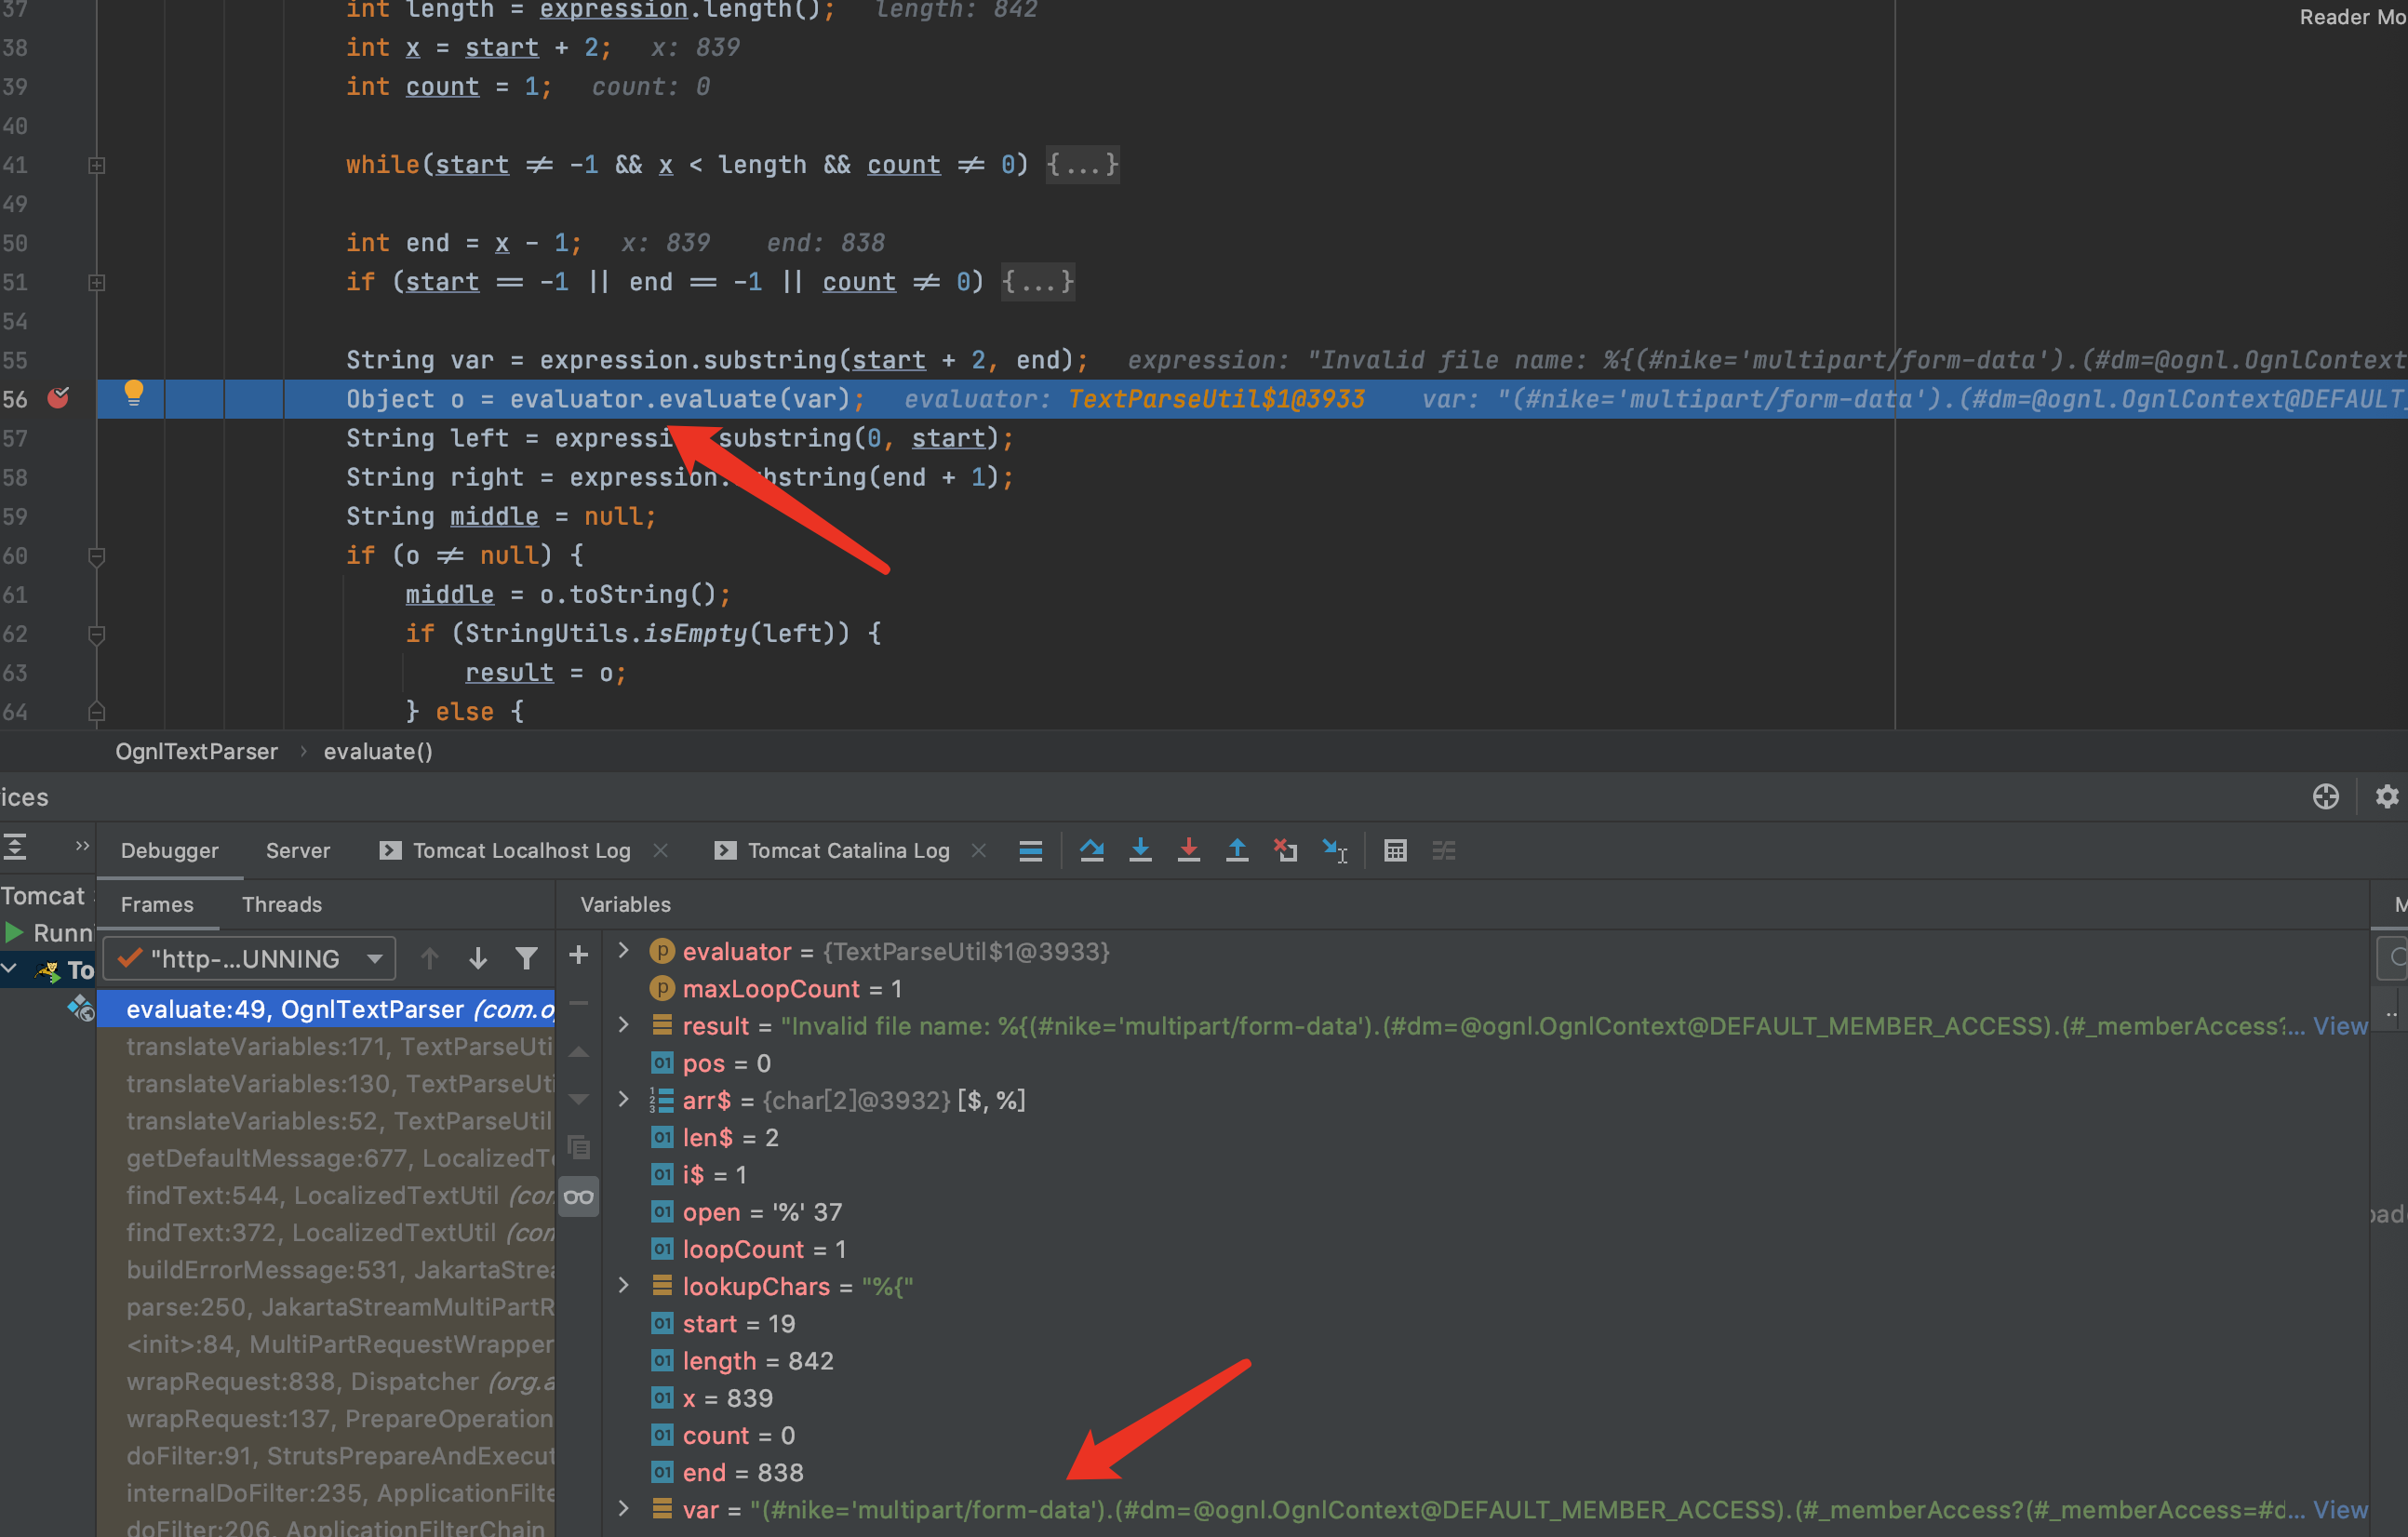Collapse the Tomcat server tree node
Screen dimensions: 2408x1537
point(9,968)
